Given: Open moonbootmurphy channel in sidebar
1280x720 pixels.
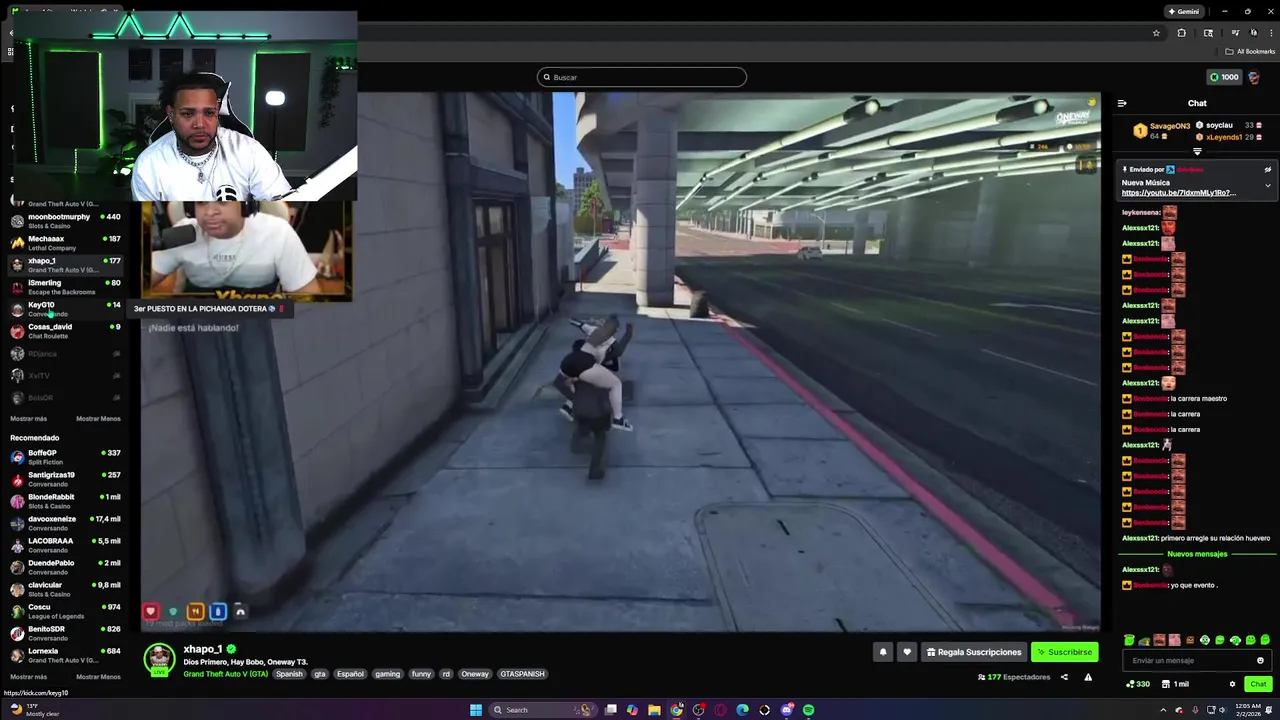Looking at the screenshot, I should pyautogui.click(x=66, y=221).
